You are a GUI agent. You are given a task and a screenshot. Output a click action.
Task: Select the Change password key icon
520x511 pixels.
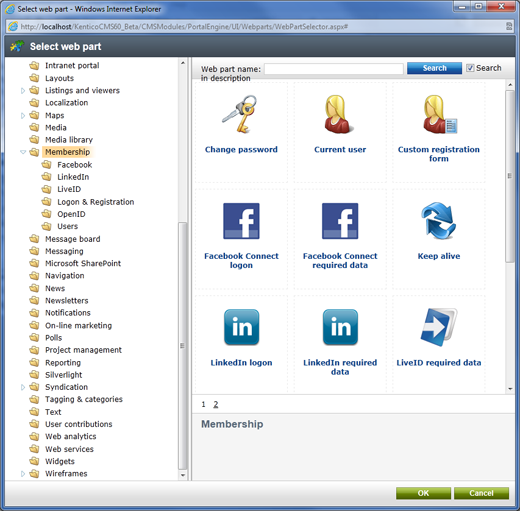pos(240,114)
